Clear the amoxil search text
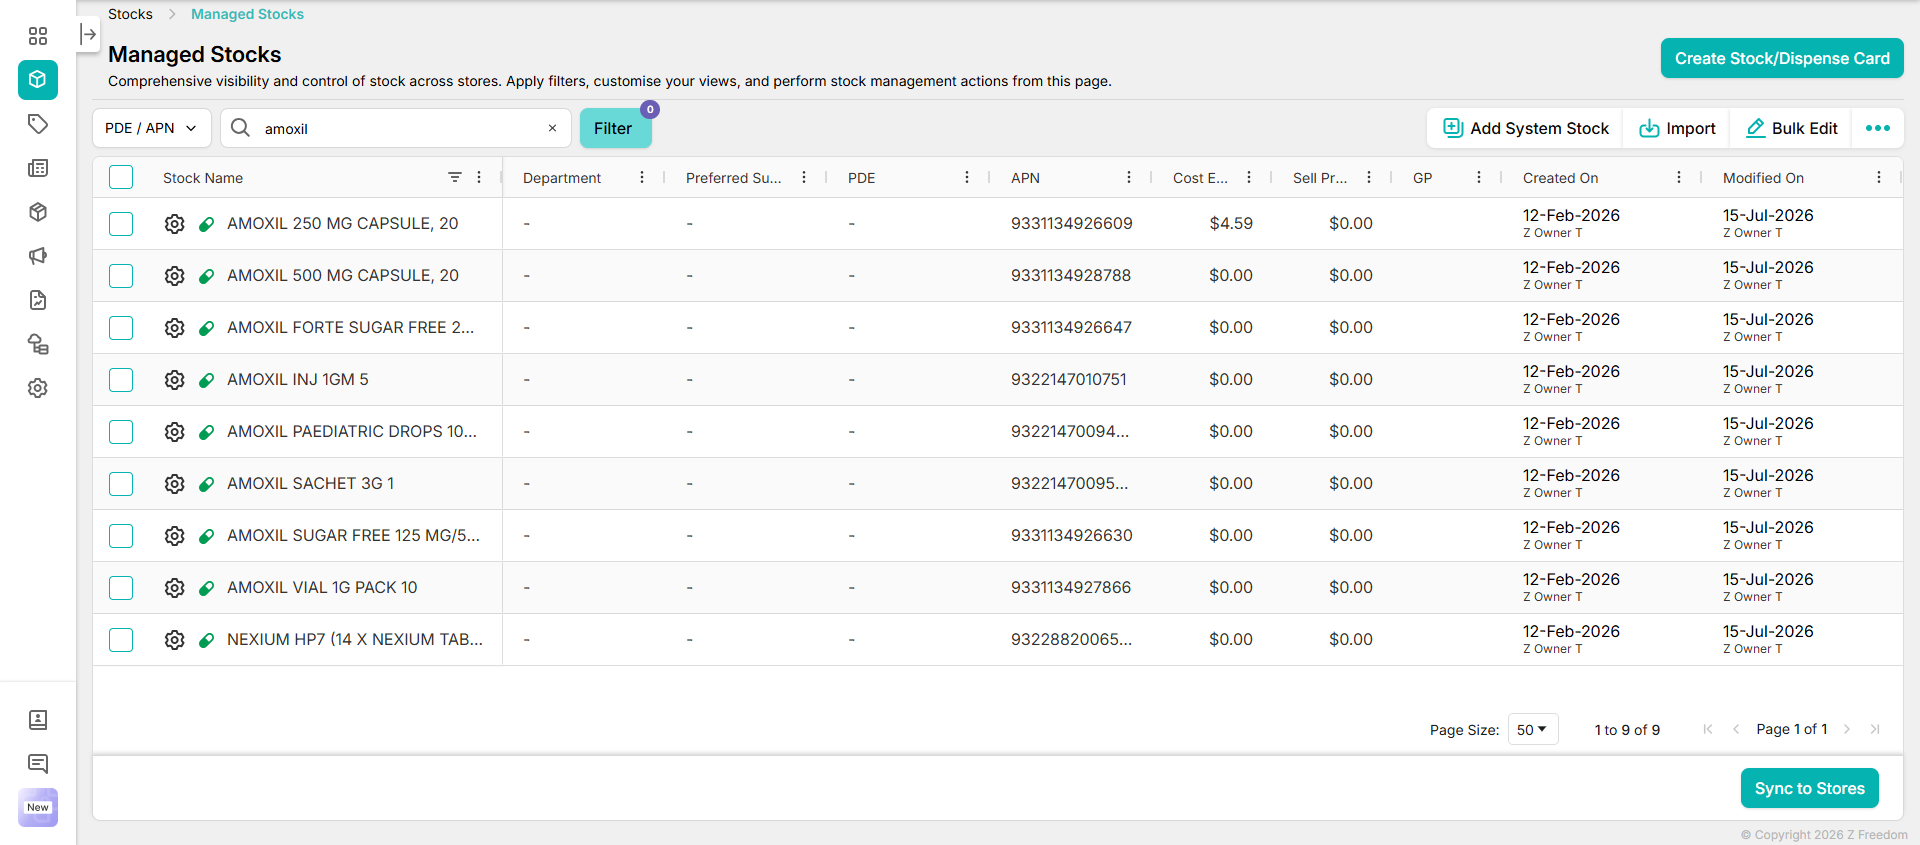The height and width of the screenshot is (845, 1920). click(552, 128)
